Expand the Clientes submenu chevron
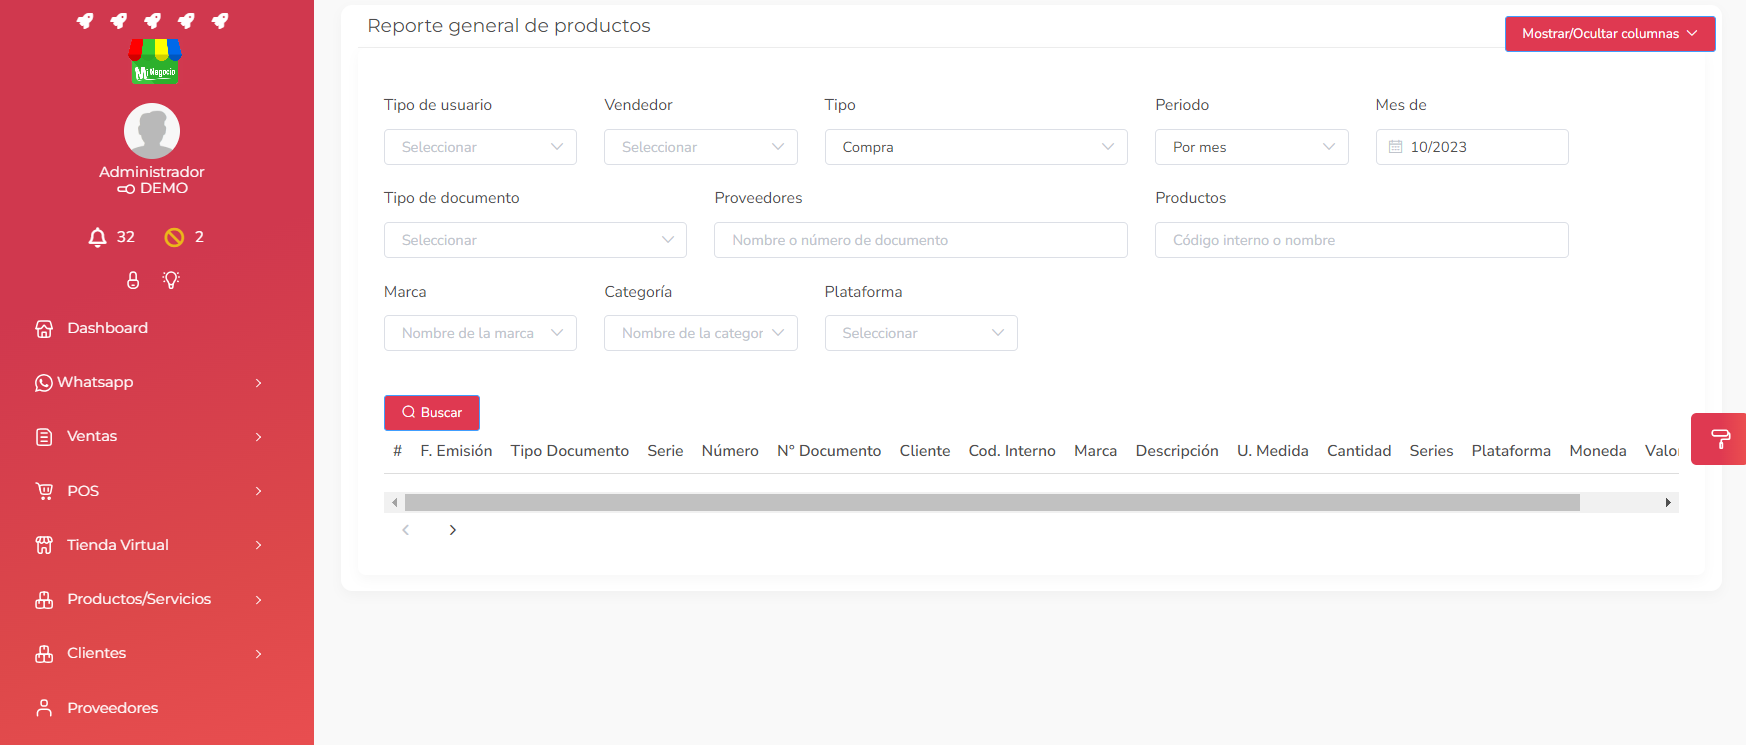This screenshot has height=745, width=1746. pos(259,654)
